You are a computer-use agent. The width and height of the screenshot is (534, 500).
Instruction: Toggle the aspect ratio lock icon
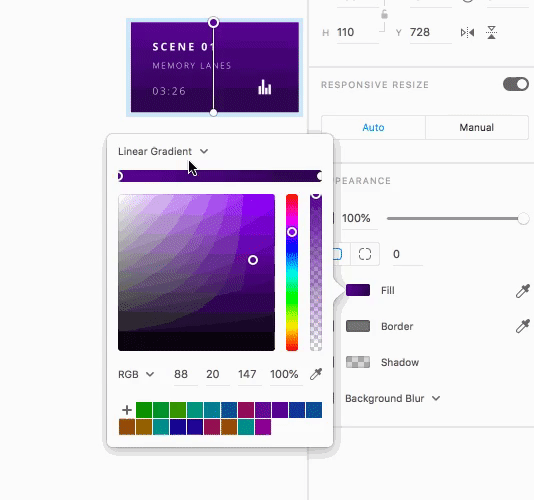[x=384, y=14]
